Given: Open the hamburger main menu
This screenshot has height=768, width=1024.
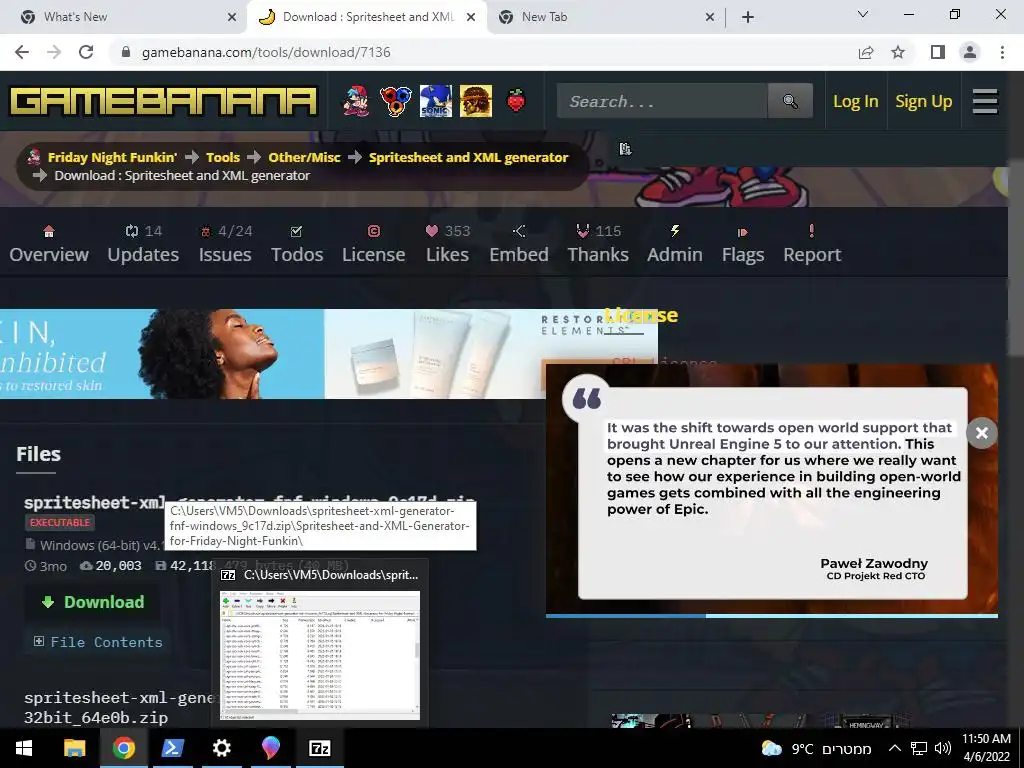Looking at the screenshot, I should click(x=985, y=101).
